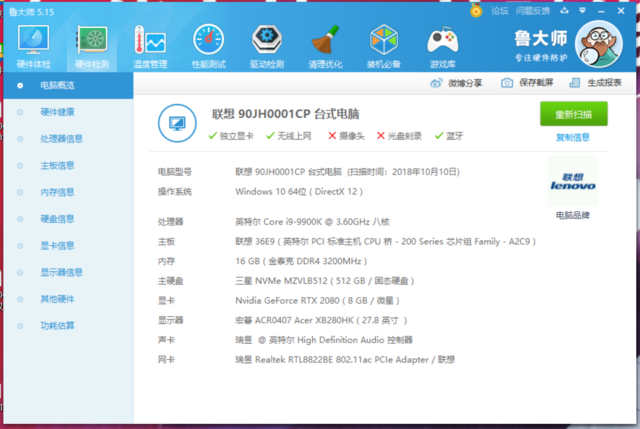The width and height of the screenshot is (640, 429).
Task: Open 游戏库 game library controller
Action: (x=442, y=47)
